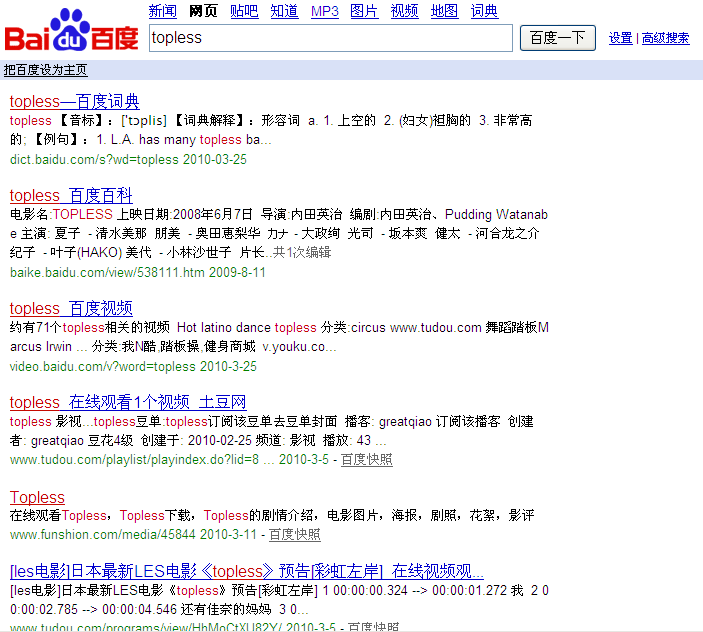Click www.tudou.com/playlist/playindex.do URL text
The width and height of the screenshot is (703, 632).
pos(134,459)
